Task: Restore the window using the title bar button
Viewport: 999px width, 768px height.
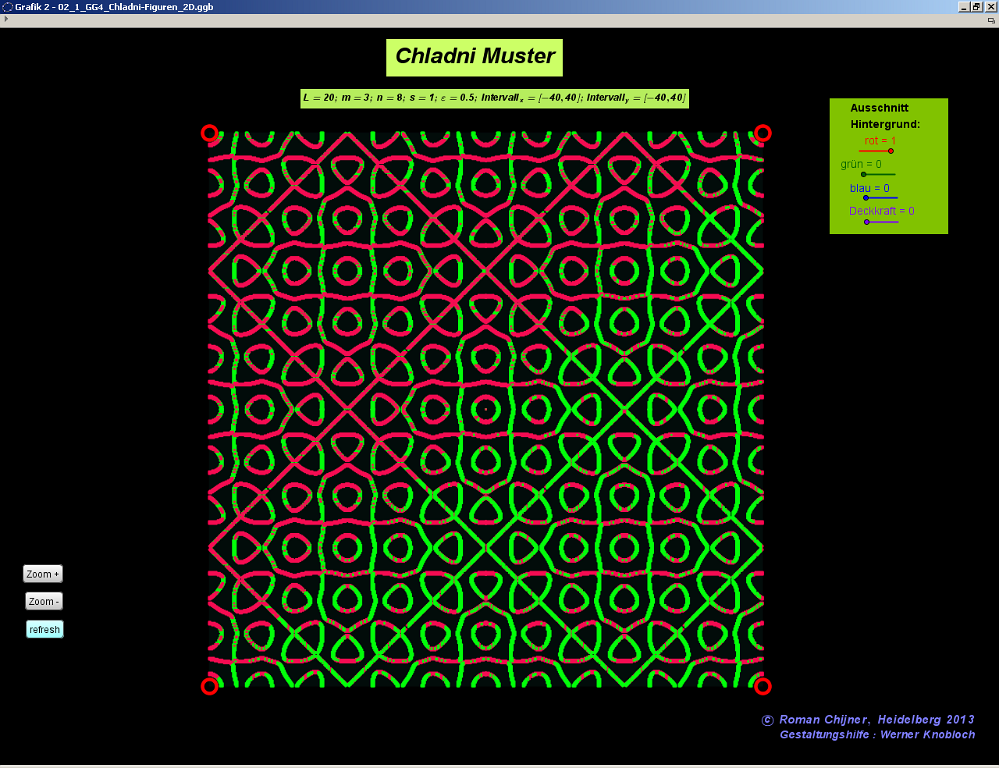Action: coord(976,7)
